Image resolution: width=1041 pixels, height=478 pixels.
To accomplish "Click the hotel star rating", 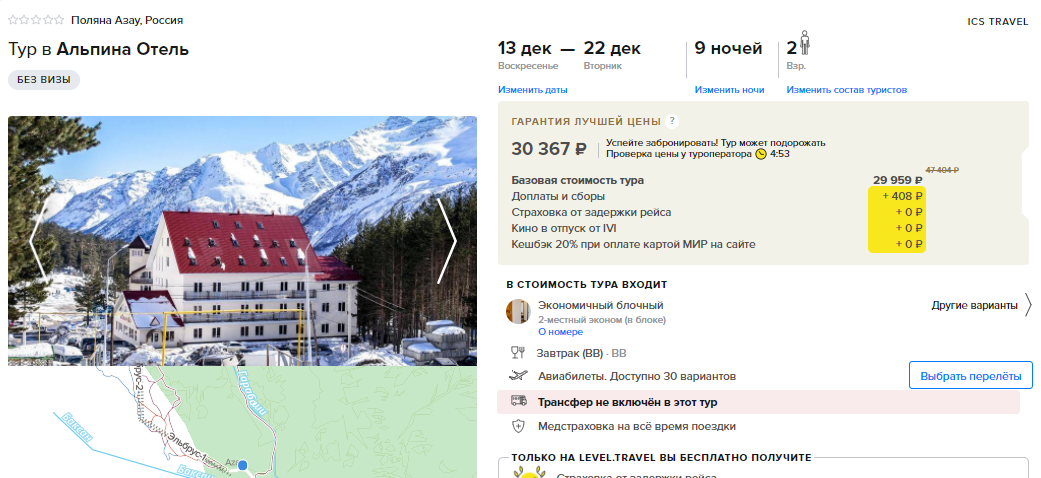I will pos(36,20).
